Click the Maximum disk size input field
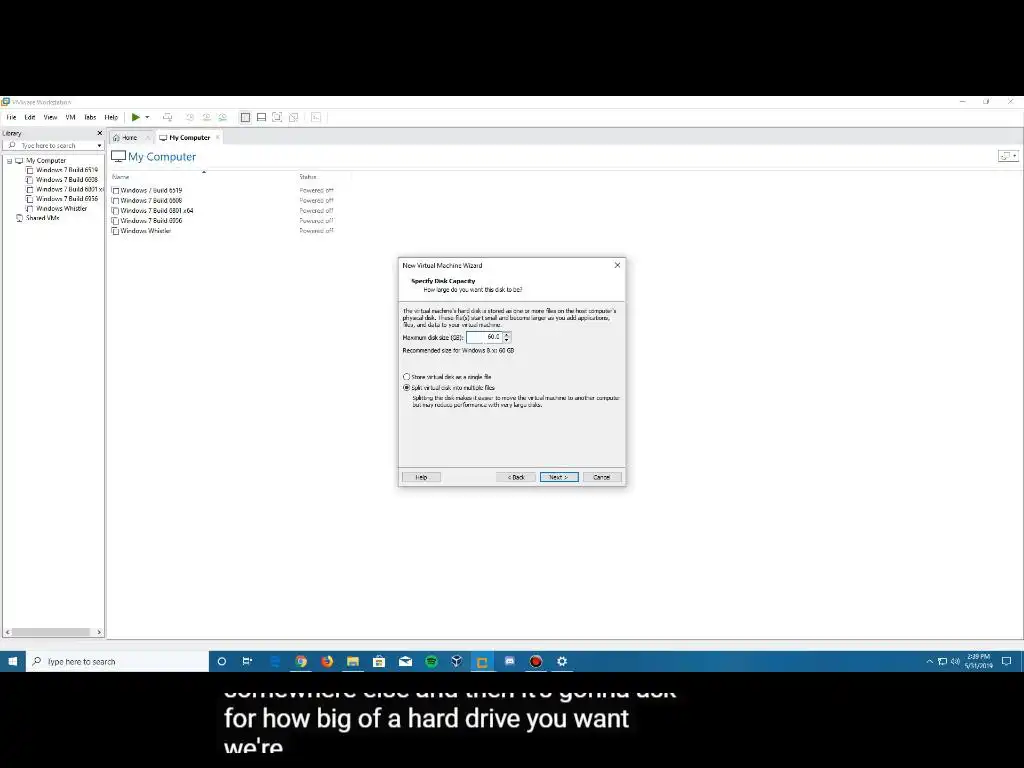The image size is (1024, 768). tap(483, 338)
